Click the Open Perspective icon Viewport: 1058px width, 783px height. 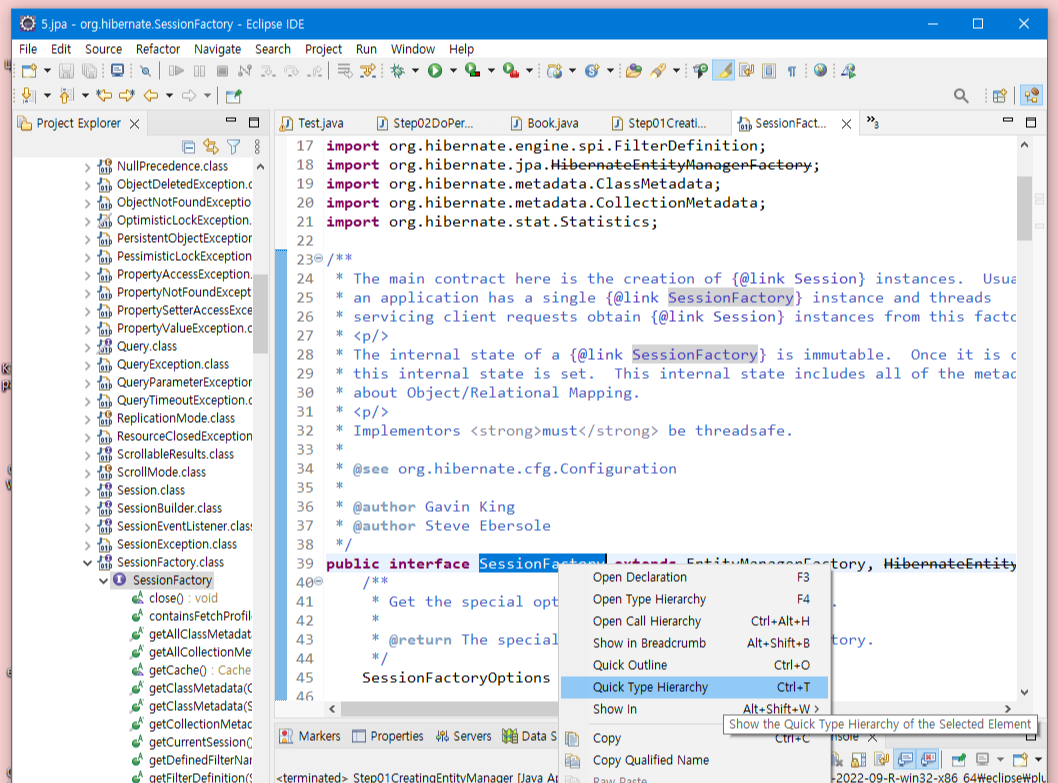(x=1000, y=96)
